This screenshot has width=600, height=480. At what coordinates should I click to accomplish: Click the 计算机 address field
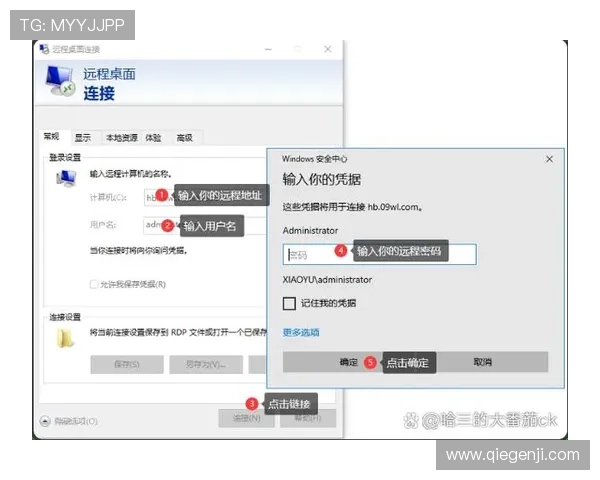(x=205, y=197)
